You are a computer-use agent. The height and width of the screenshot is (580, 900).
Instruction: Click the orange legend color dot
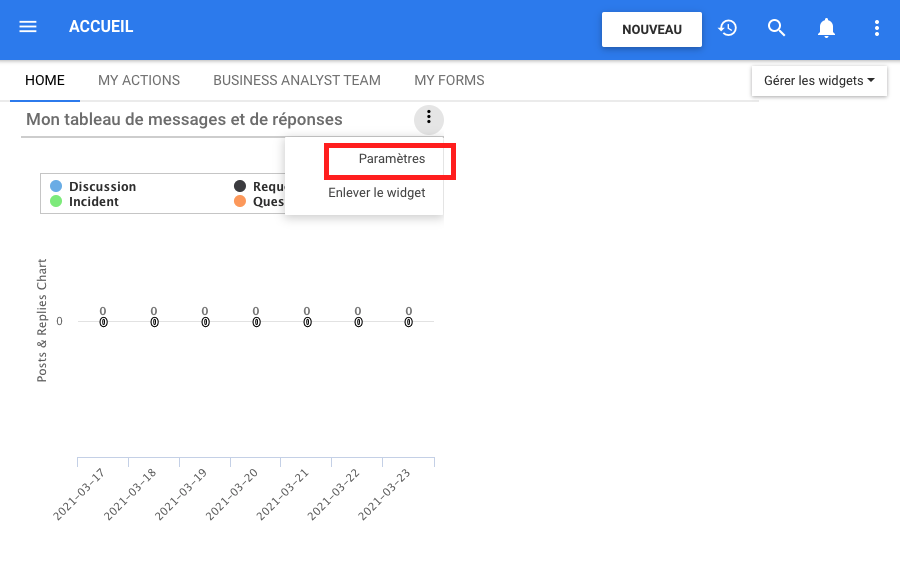point(240,202)
